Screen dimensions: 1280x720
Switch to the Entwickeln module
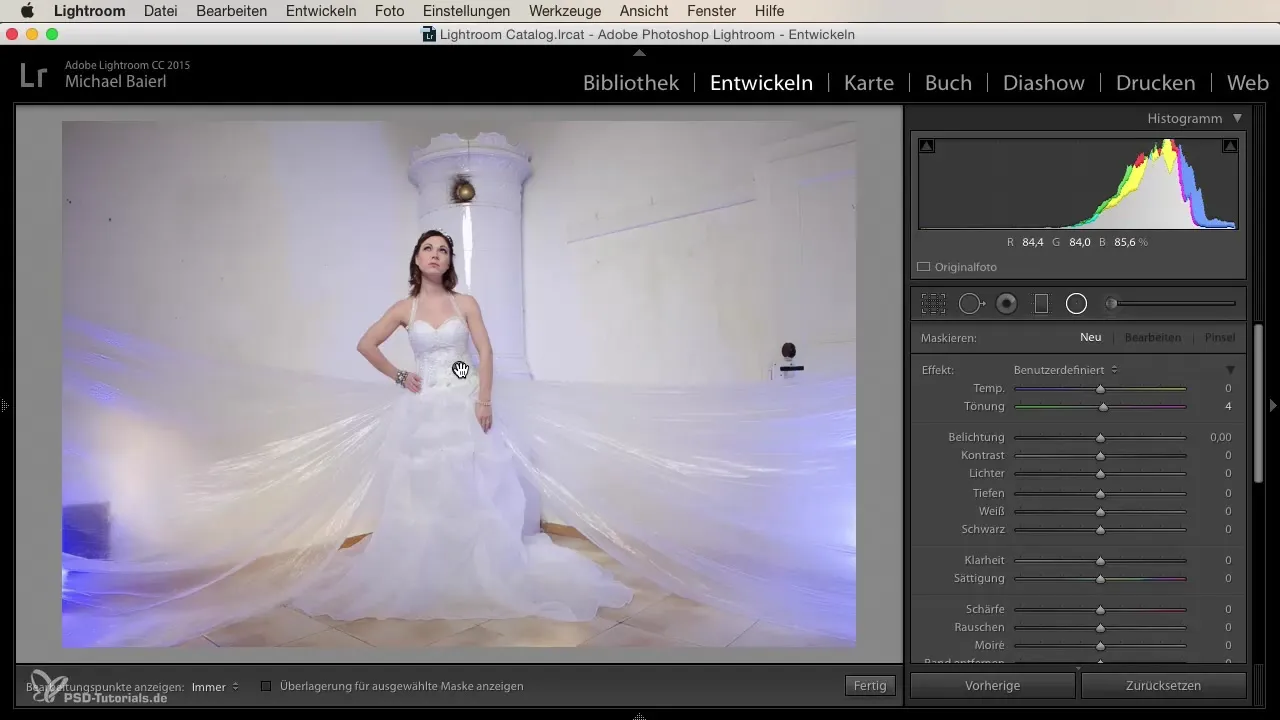tap(761, 83)
